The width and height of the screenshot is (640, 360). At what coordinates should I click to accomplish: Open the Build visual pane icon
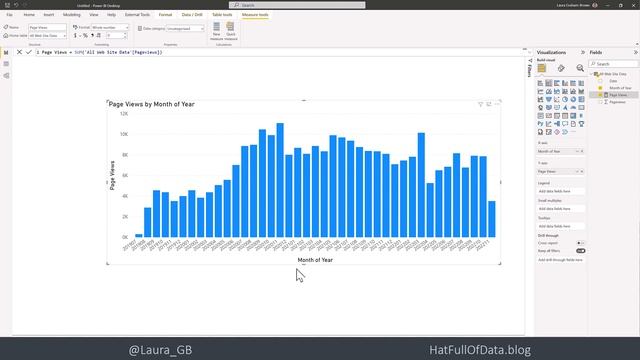[x=542, y=68]
